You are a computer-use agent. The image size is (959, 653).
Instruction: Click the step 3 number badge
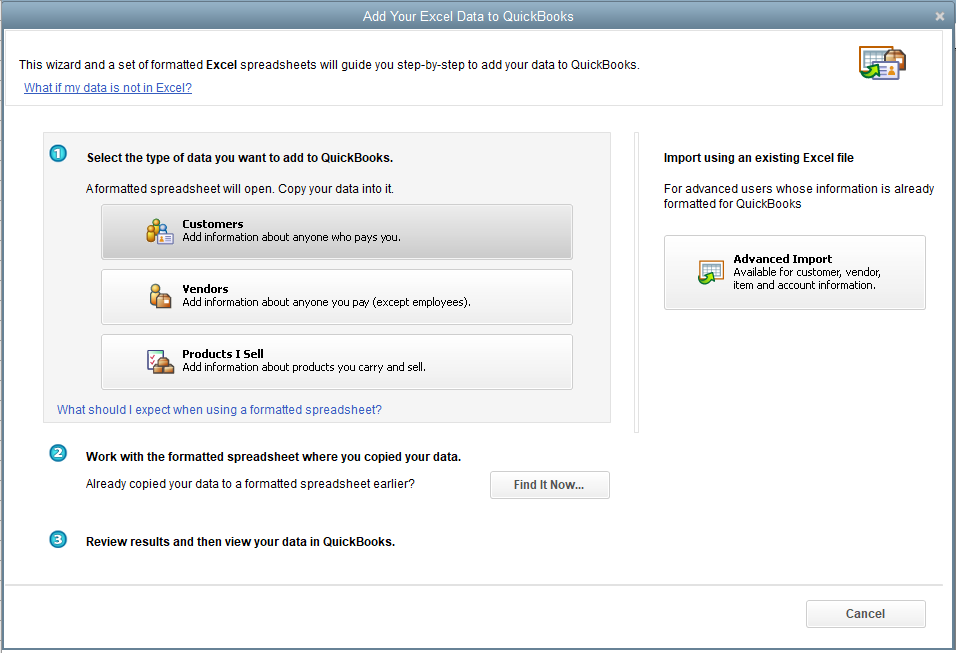coord(58,540)
